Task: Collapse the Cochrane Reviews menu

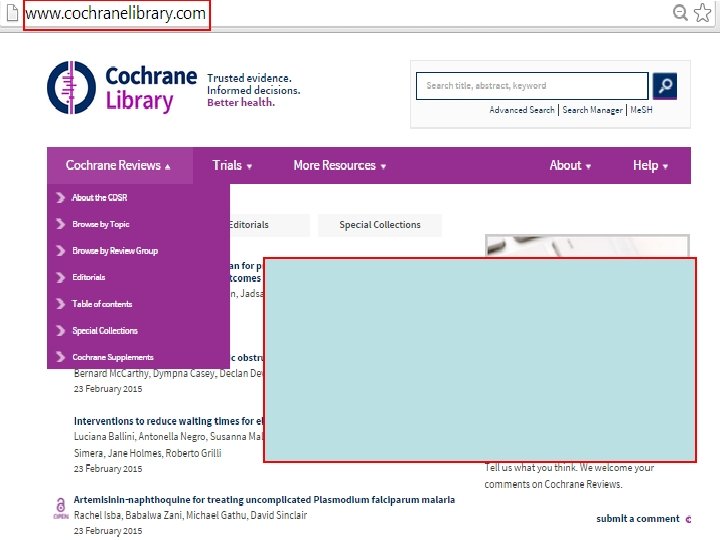Action: 119,165
